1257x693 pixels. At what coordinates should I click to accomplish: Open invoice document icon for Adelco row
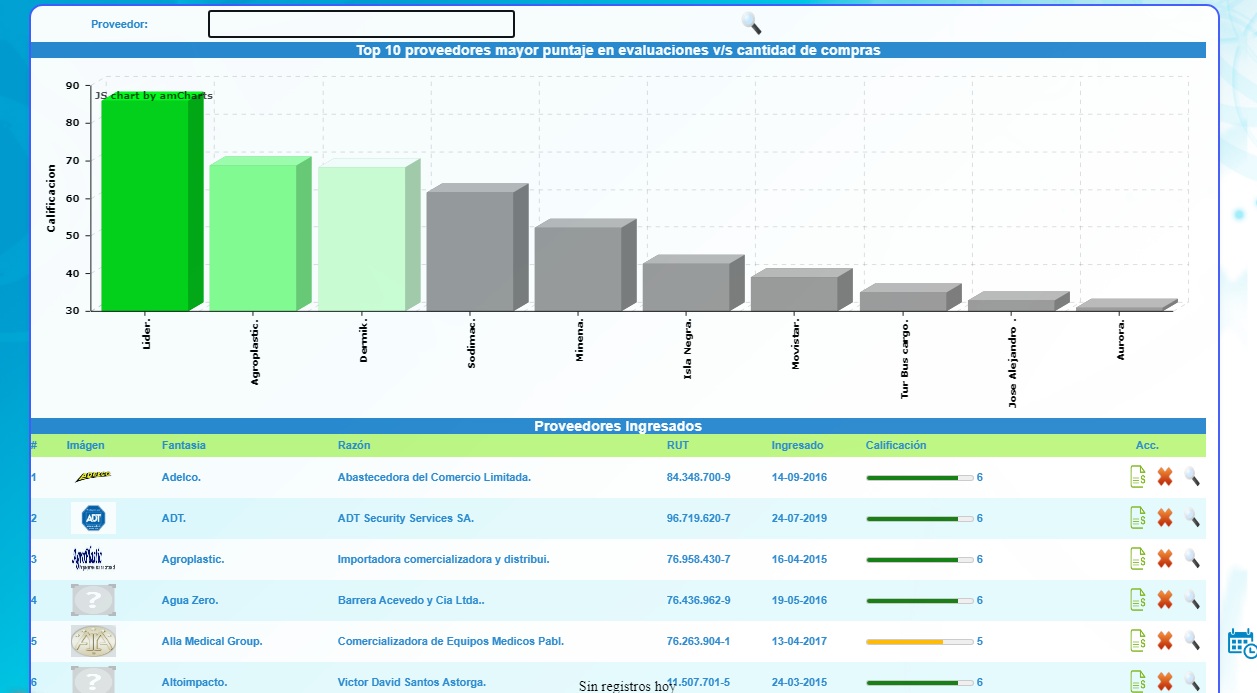1137,477
